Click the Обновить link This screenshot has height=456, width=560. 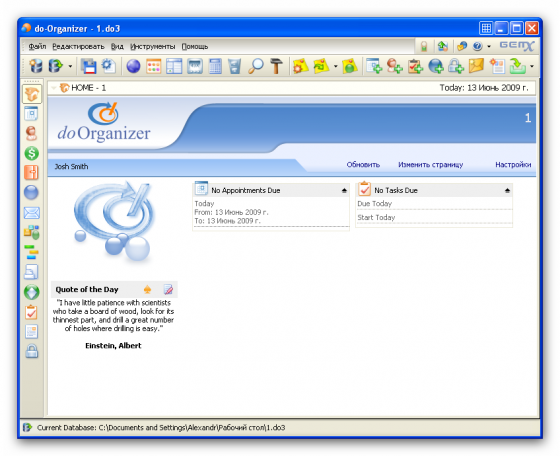point(363,165)
